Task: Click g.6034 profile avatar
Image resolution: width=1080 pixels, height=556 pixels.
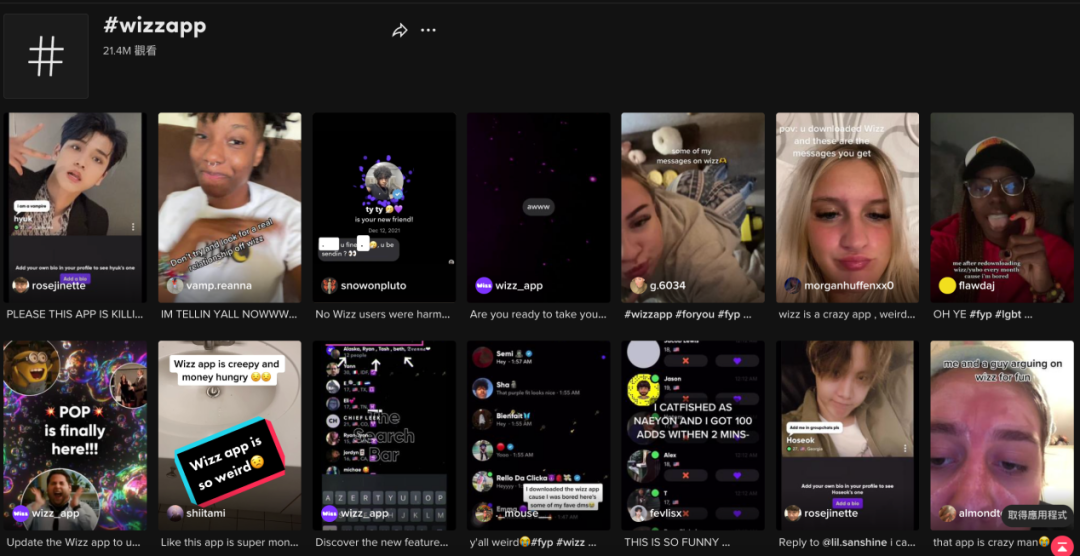Action: pyautogui.click(x=638, y=285)
